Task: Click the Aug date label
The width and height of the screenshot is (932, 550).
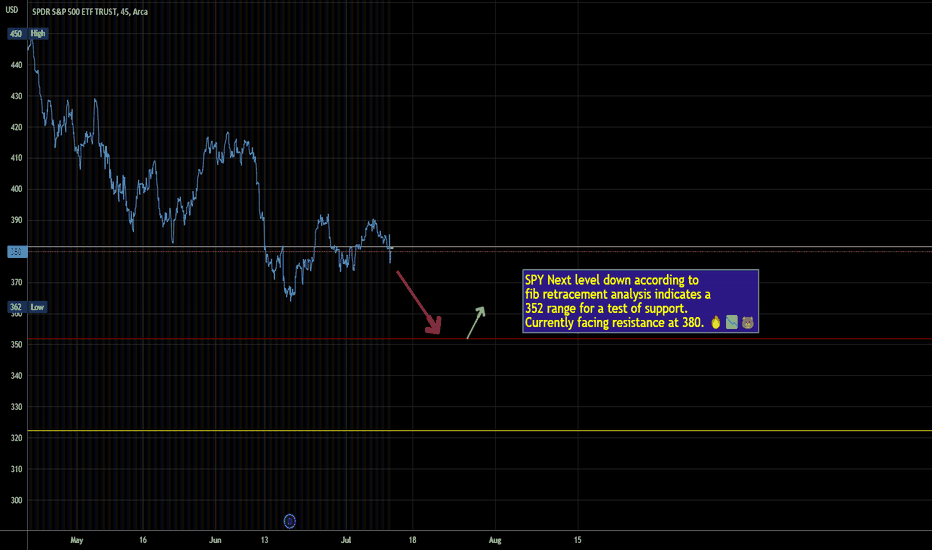Action: (495, 540)
